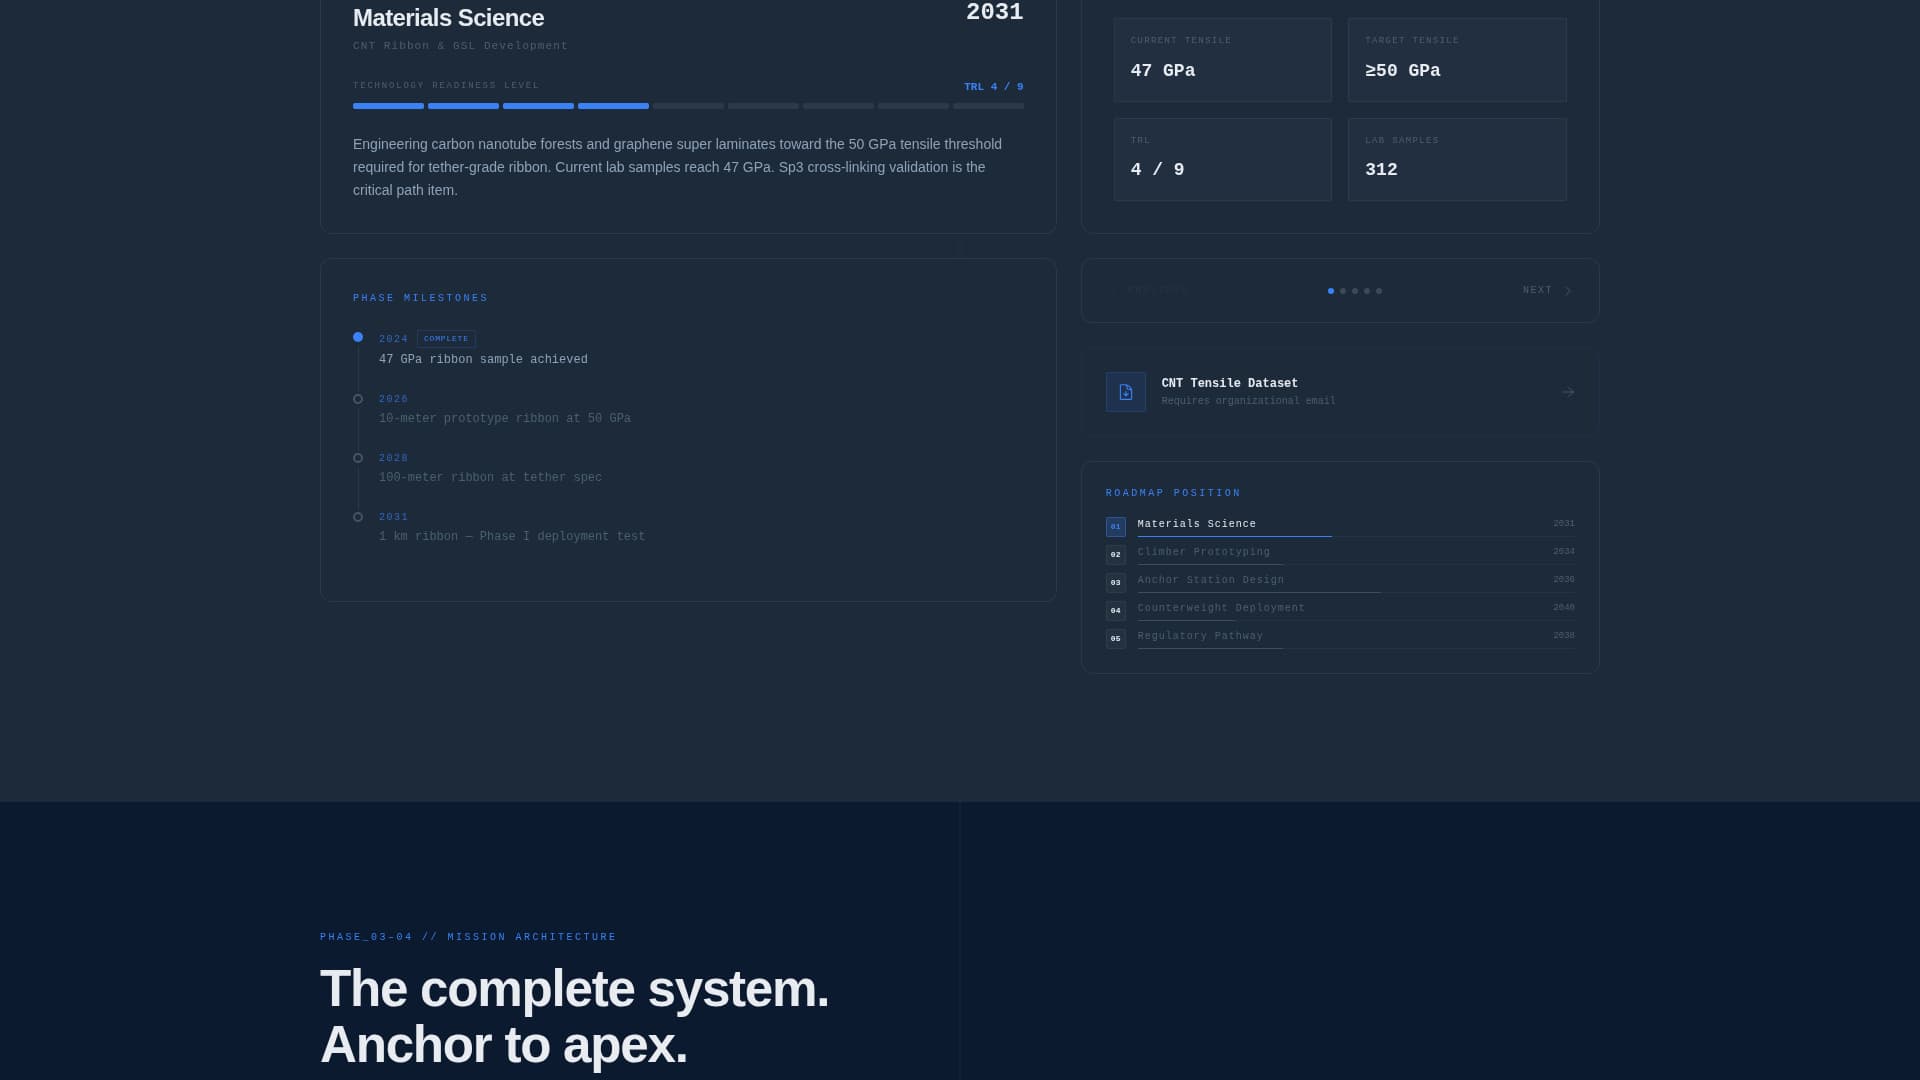Open the Climber Prototyping roadmap entry

pyautogui.click(x=1203, y=552)
